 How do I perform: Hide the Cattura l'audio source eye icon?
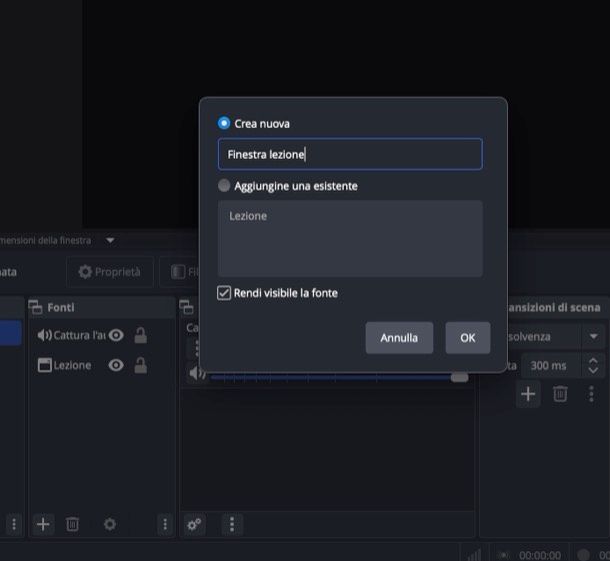tap(116, 335)
